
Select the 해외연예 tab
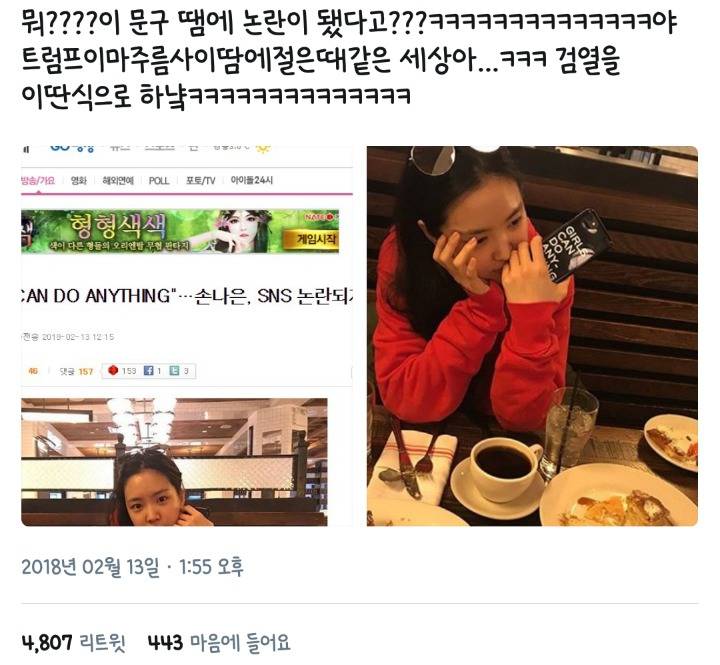pos(118,180)
